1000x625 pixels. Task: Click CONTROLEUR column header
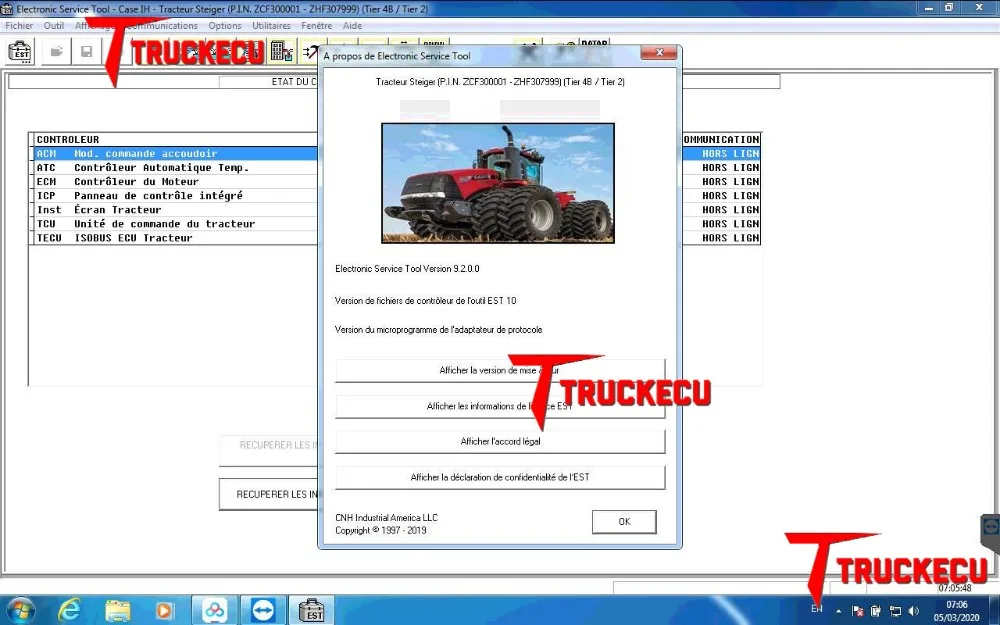[x=68, y=140]
